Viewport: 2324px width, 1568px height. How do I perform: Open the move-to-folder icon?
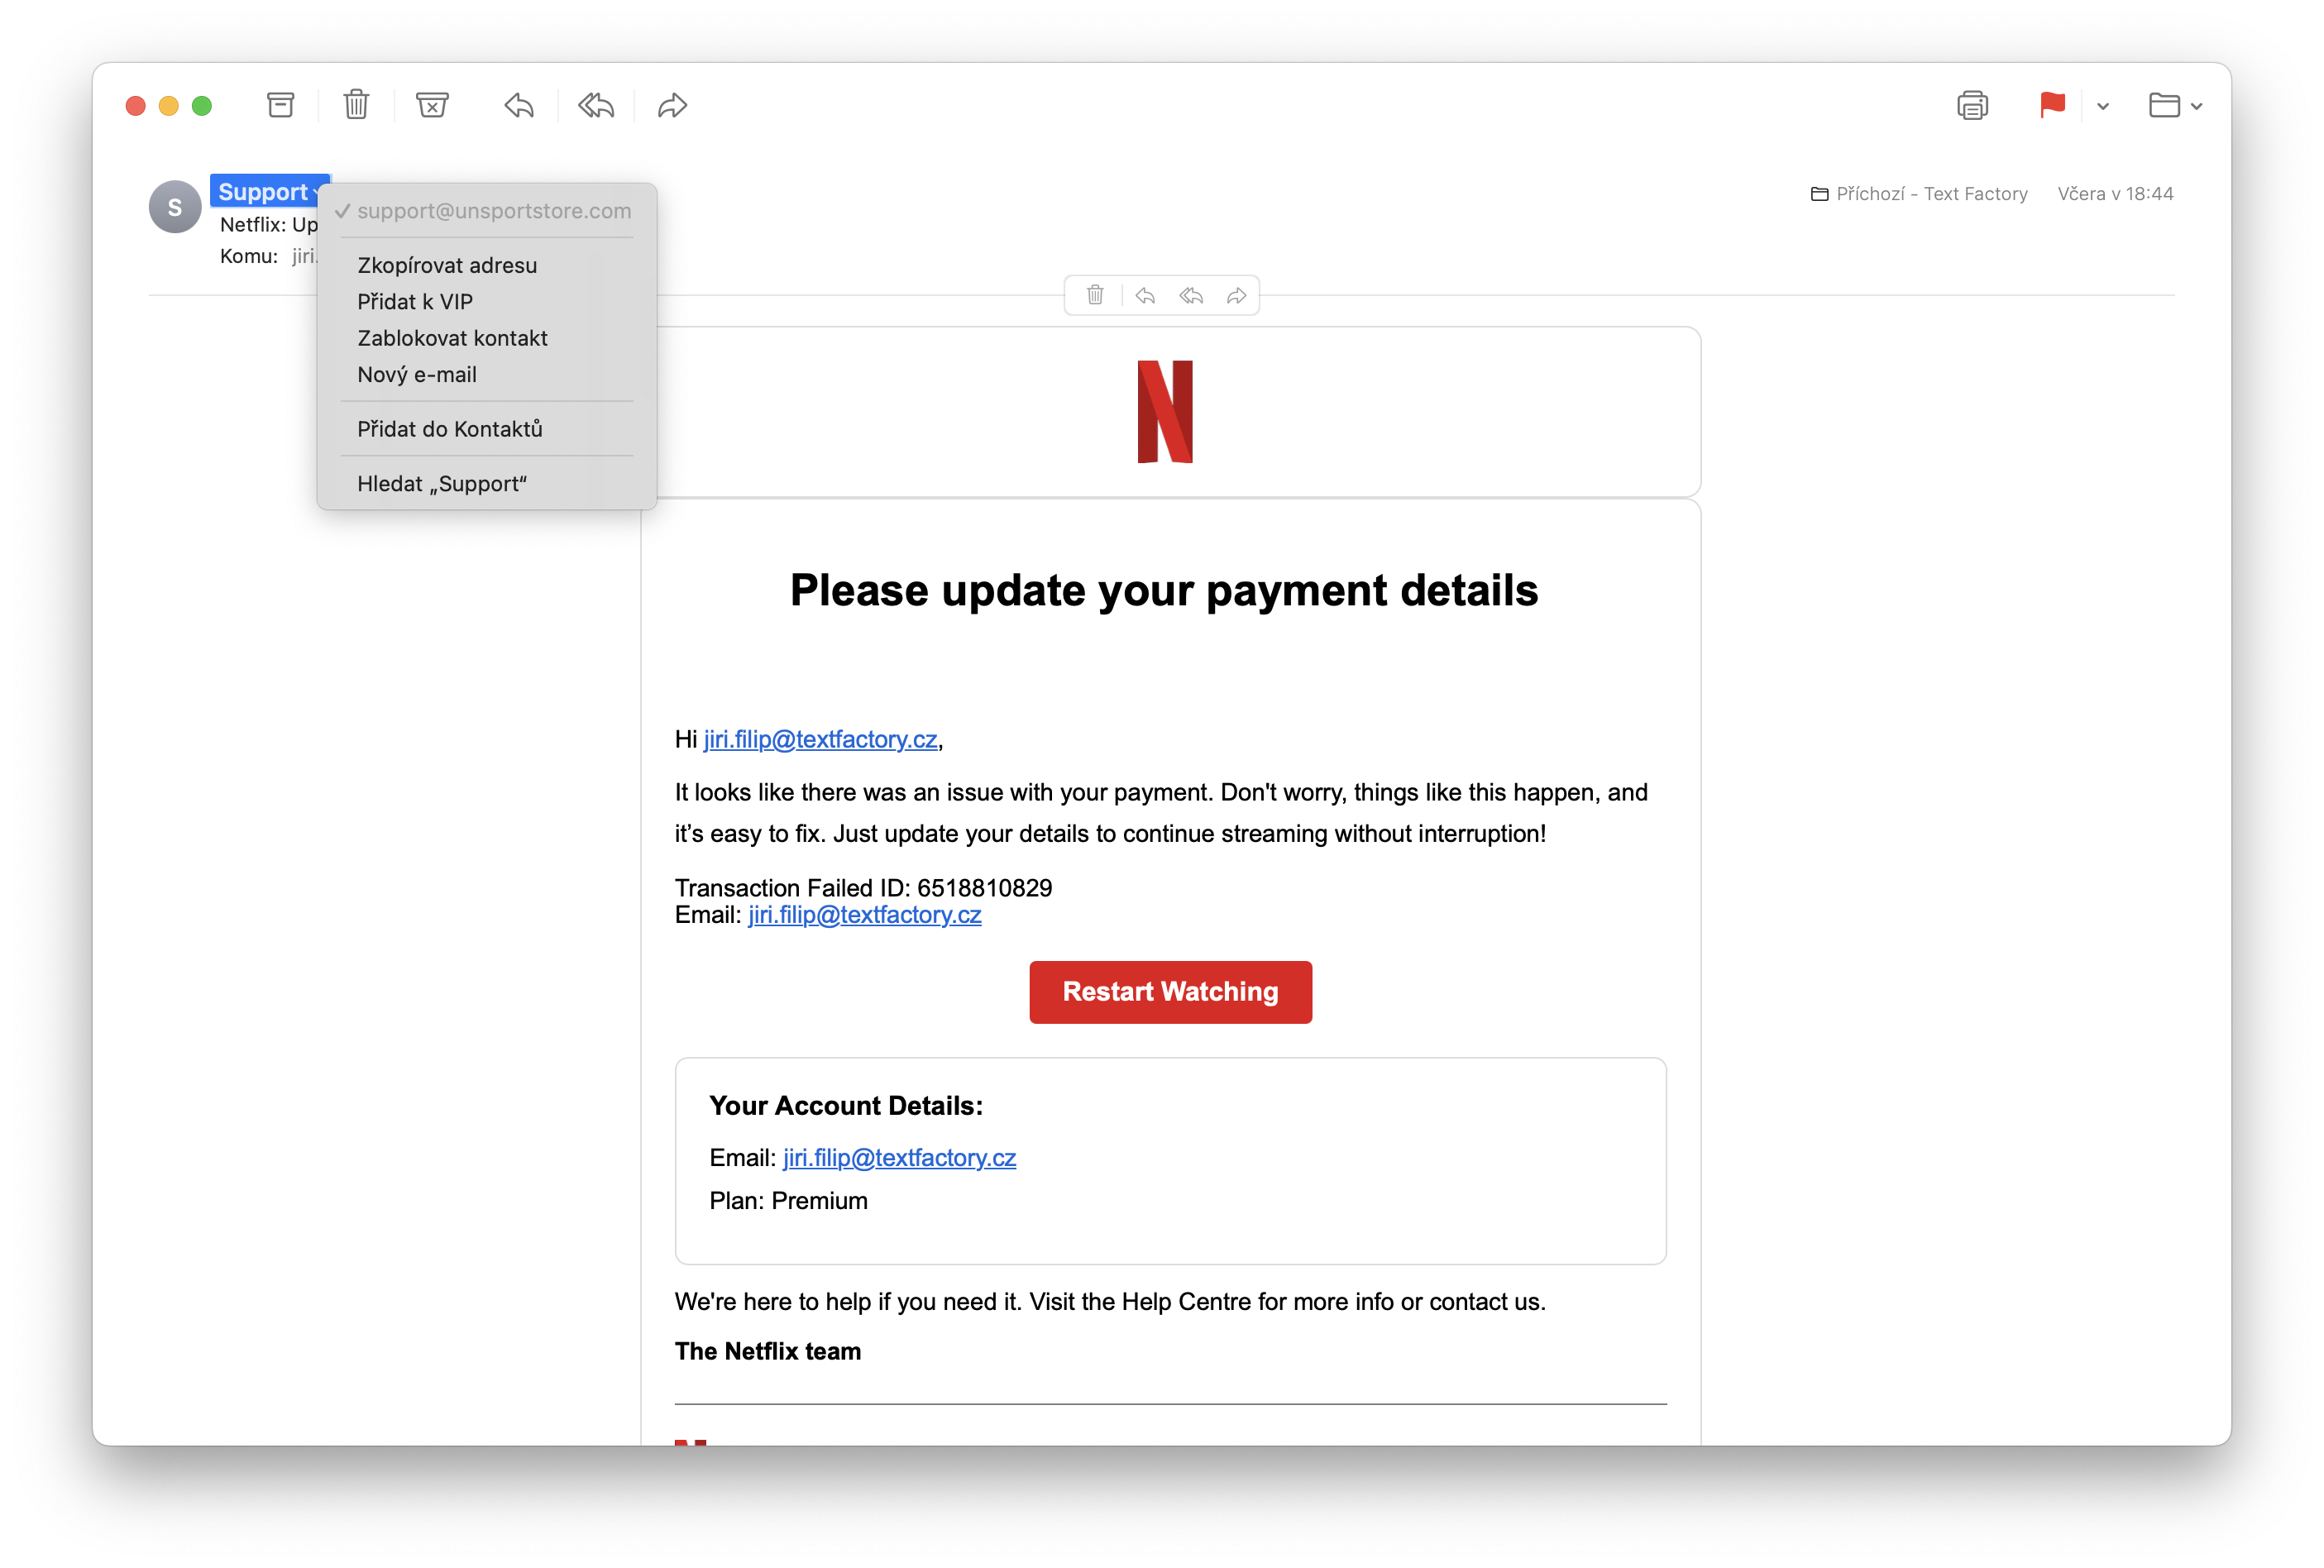(2165, 105)
